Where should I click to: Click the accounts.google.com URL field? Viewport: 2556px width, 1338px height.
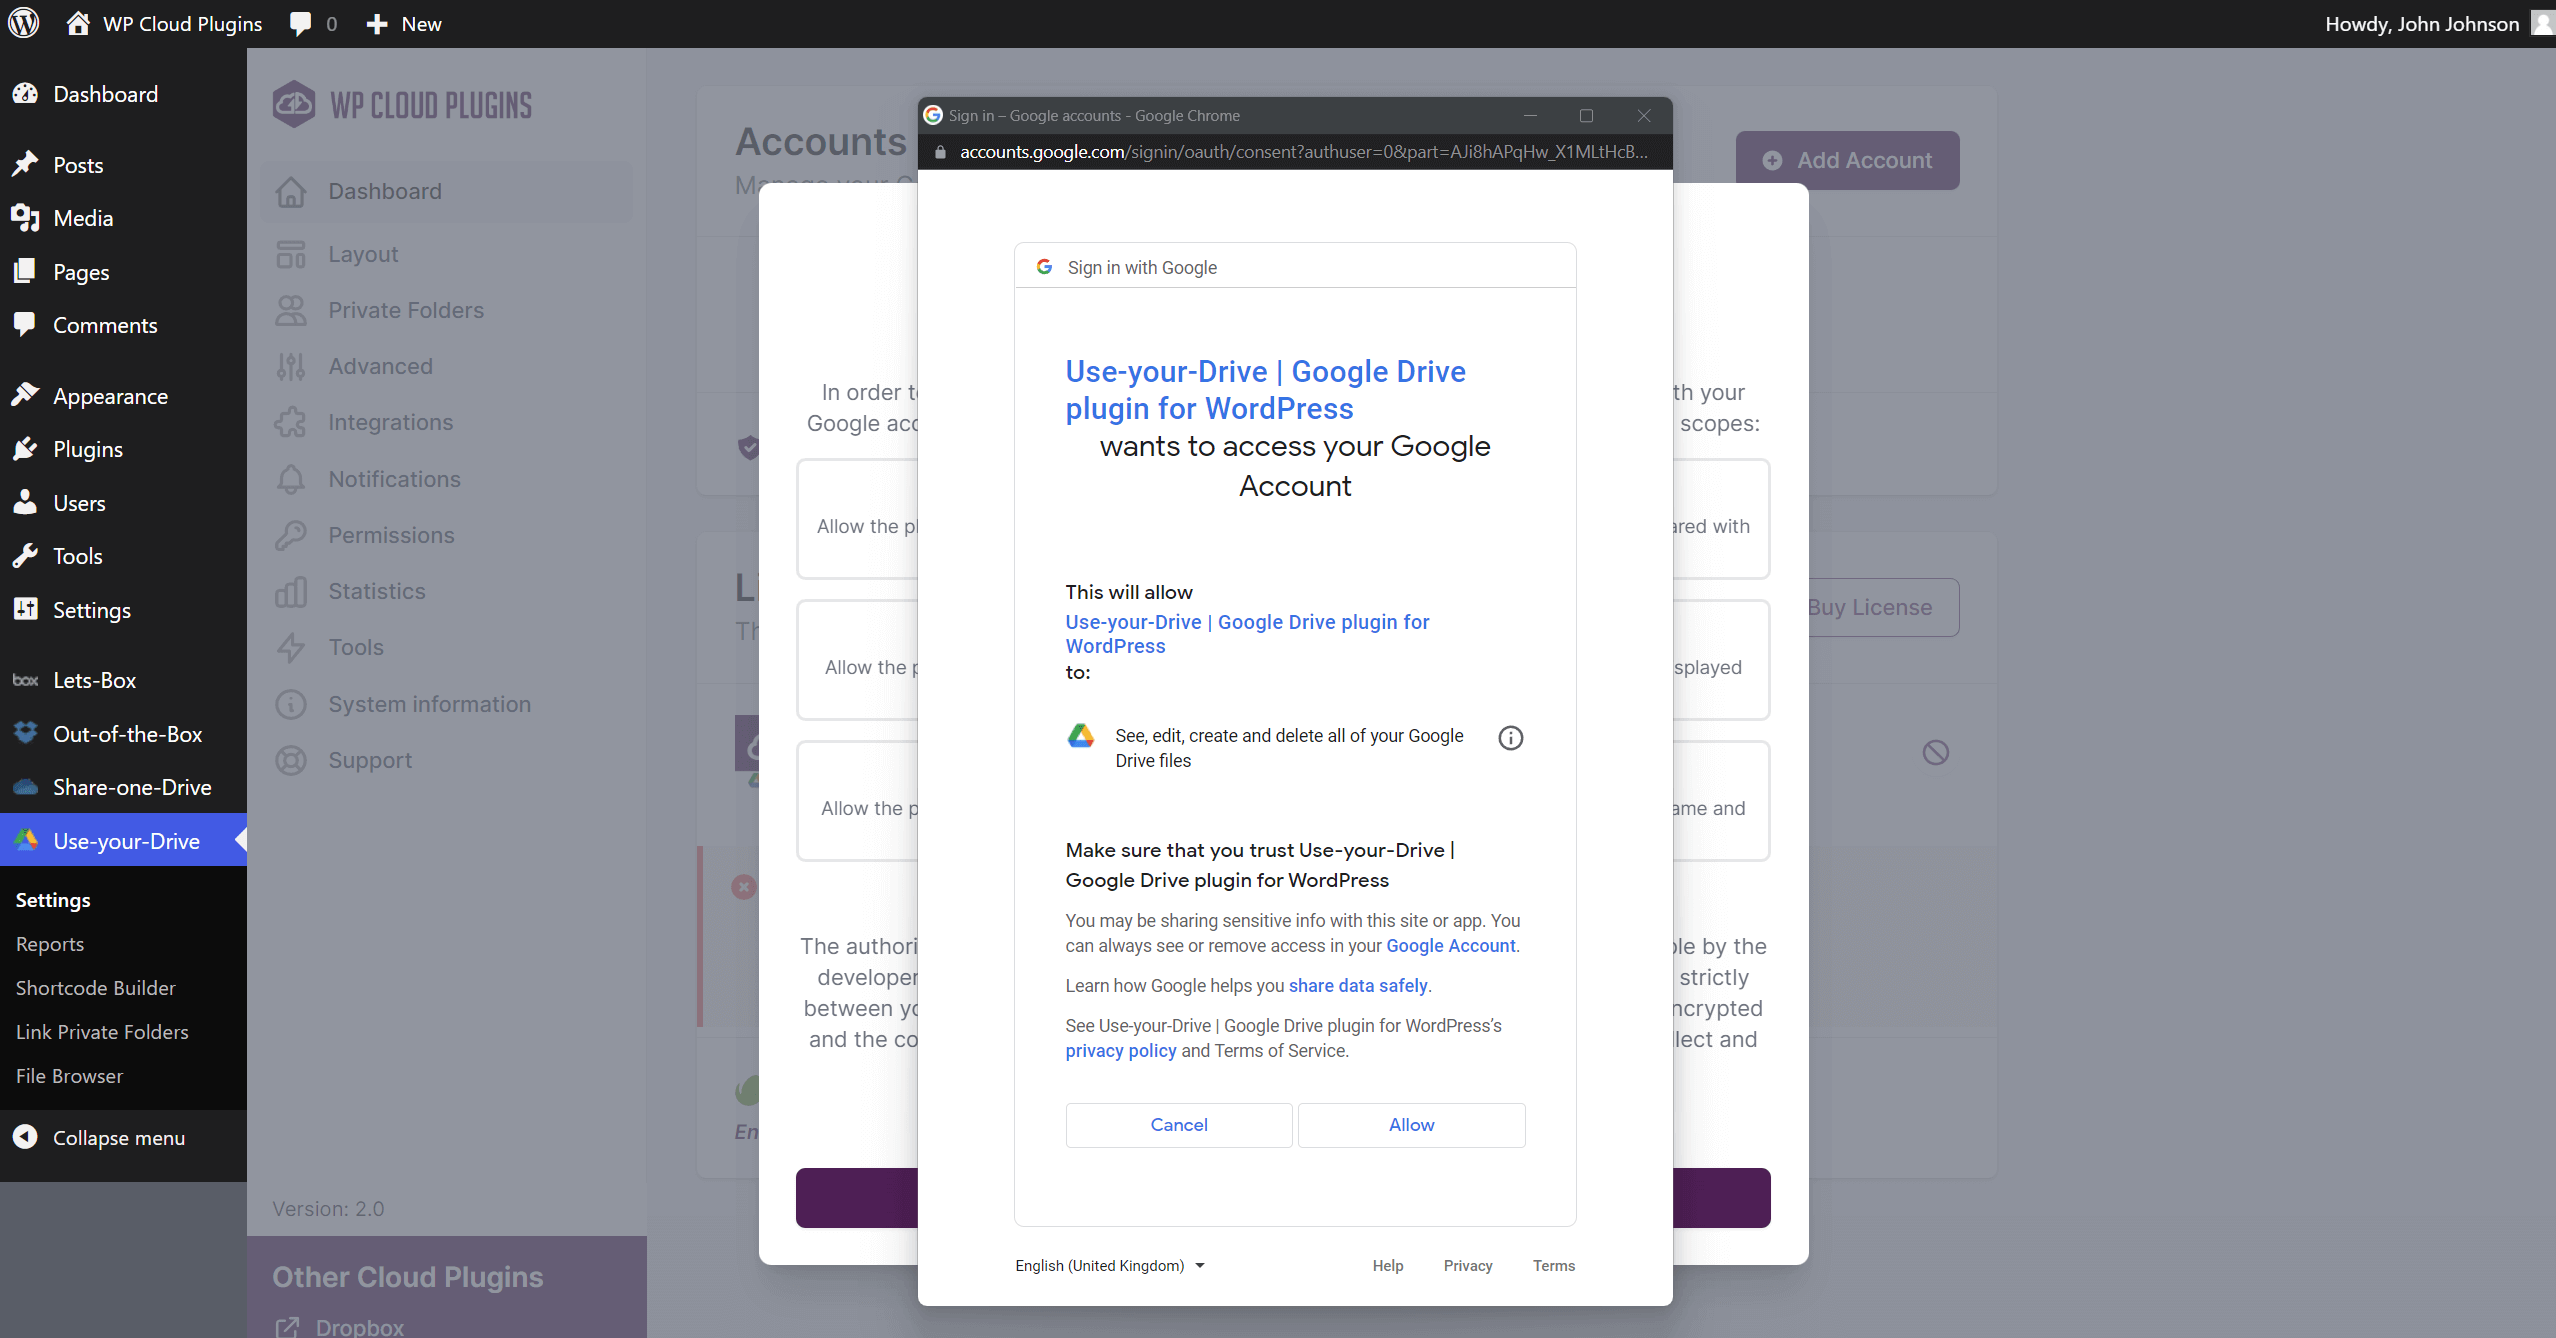click(x=1300, y=152)
